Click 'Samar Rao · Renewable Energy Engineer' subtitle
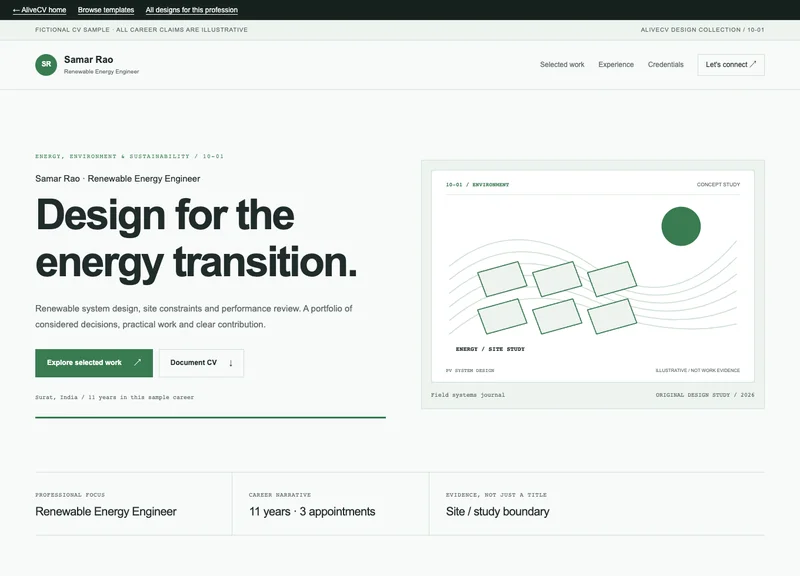Image resolution: width=800 pixels, height=576 pixels. coord(117,179)
